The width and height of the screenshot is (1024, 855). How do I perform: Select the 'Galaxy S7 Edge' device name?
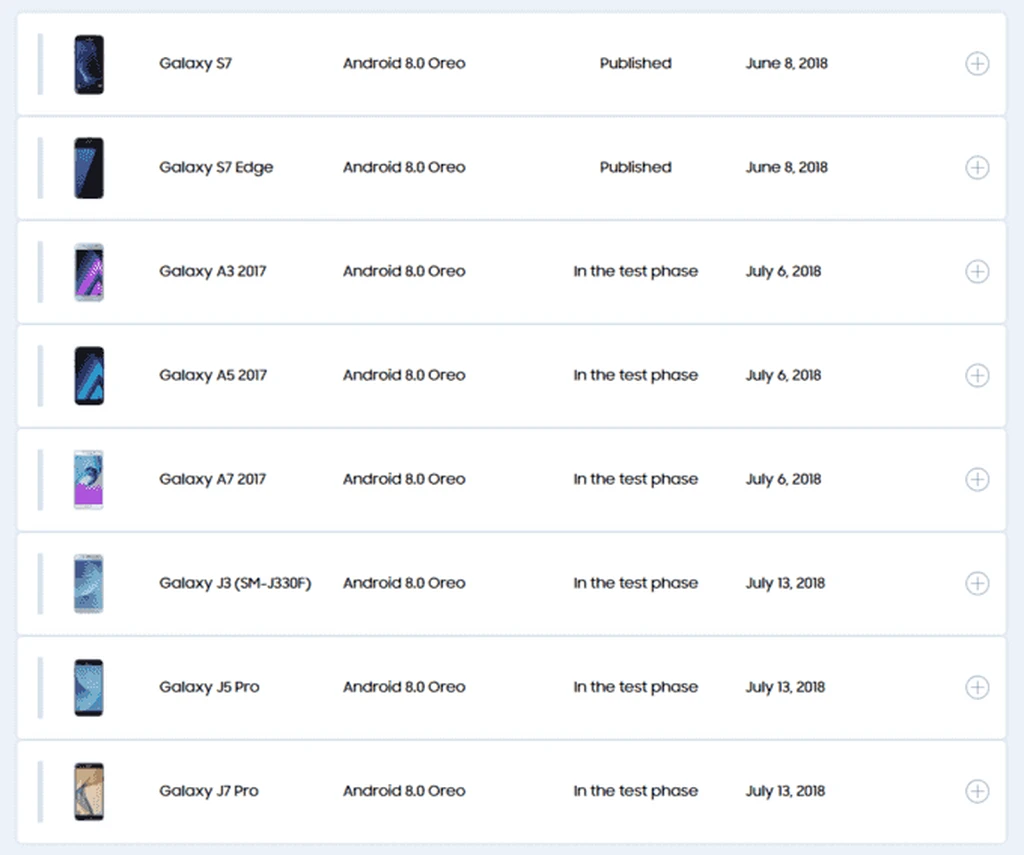coord(216,167)
